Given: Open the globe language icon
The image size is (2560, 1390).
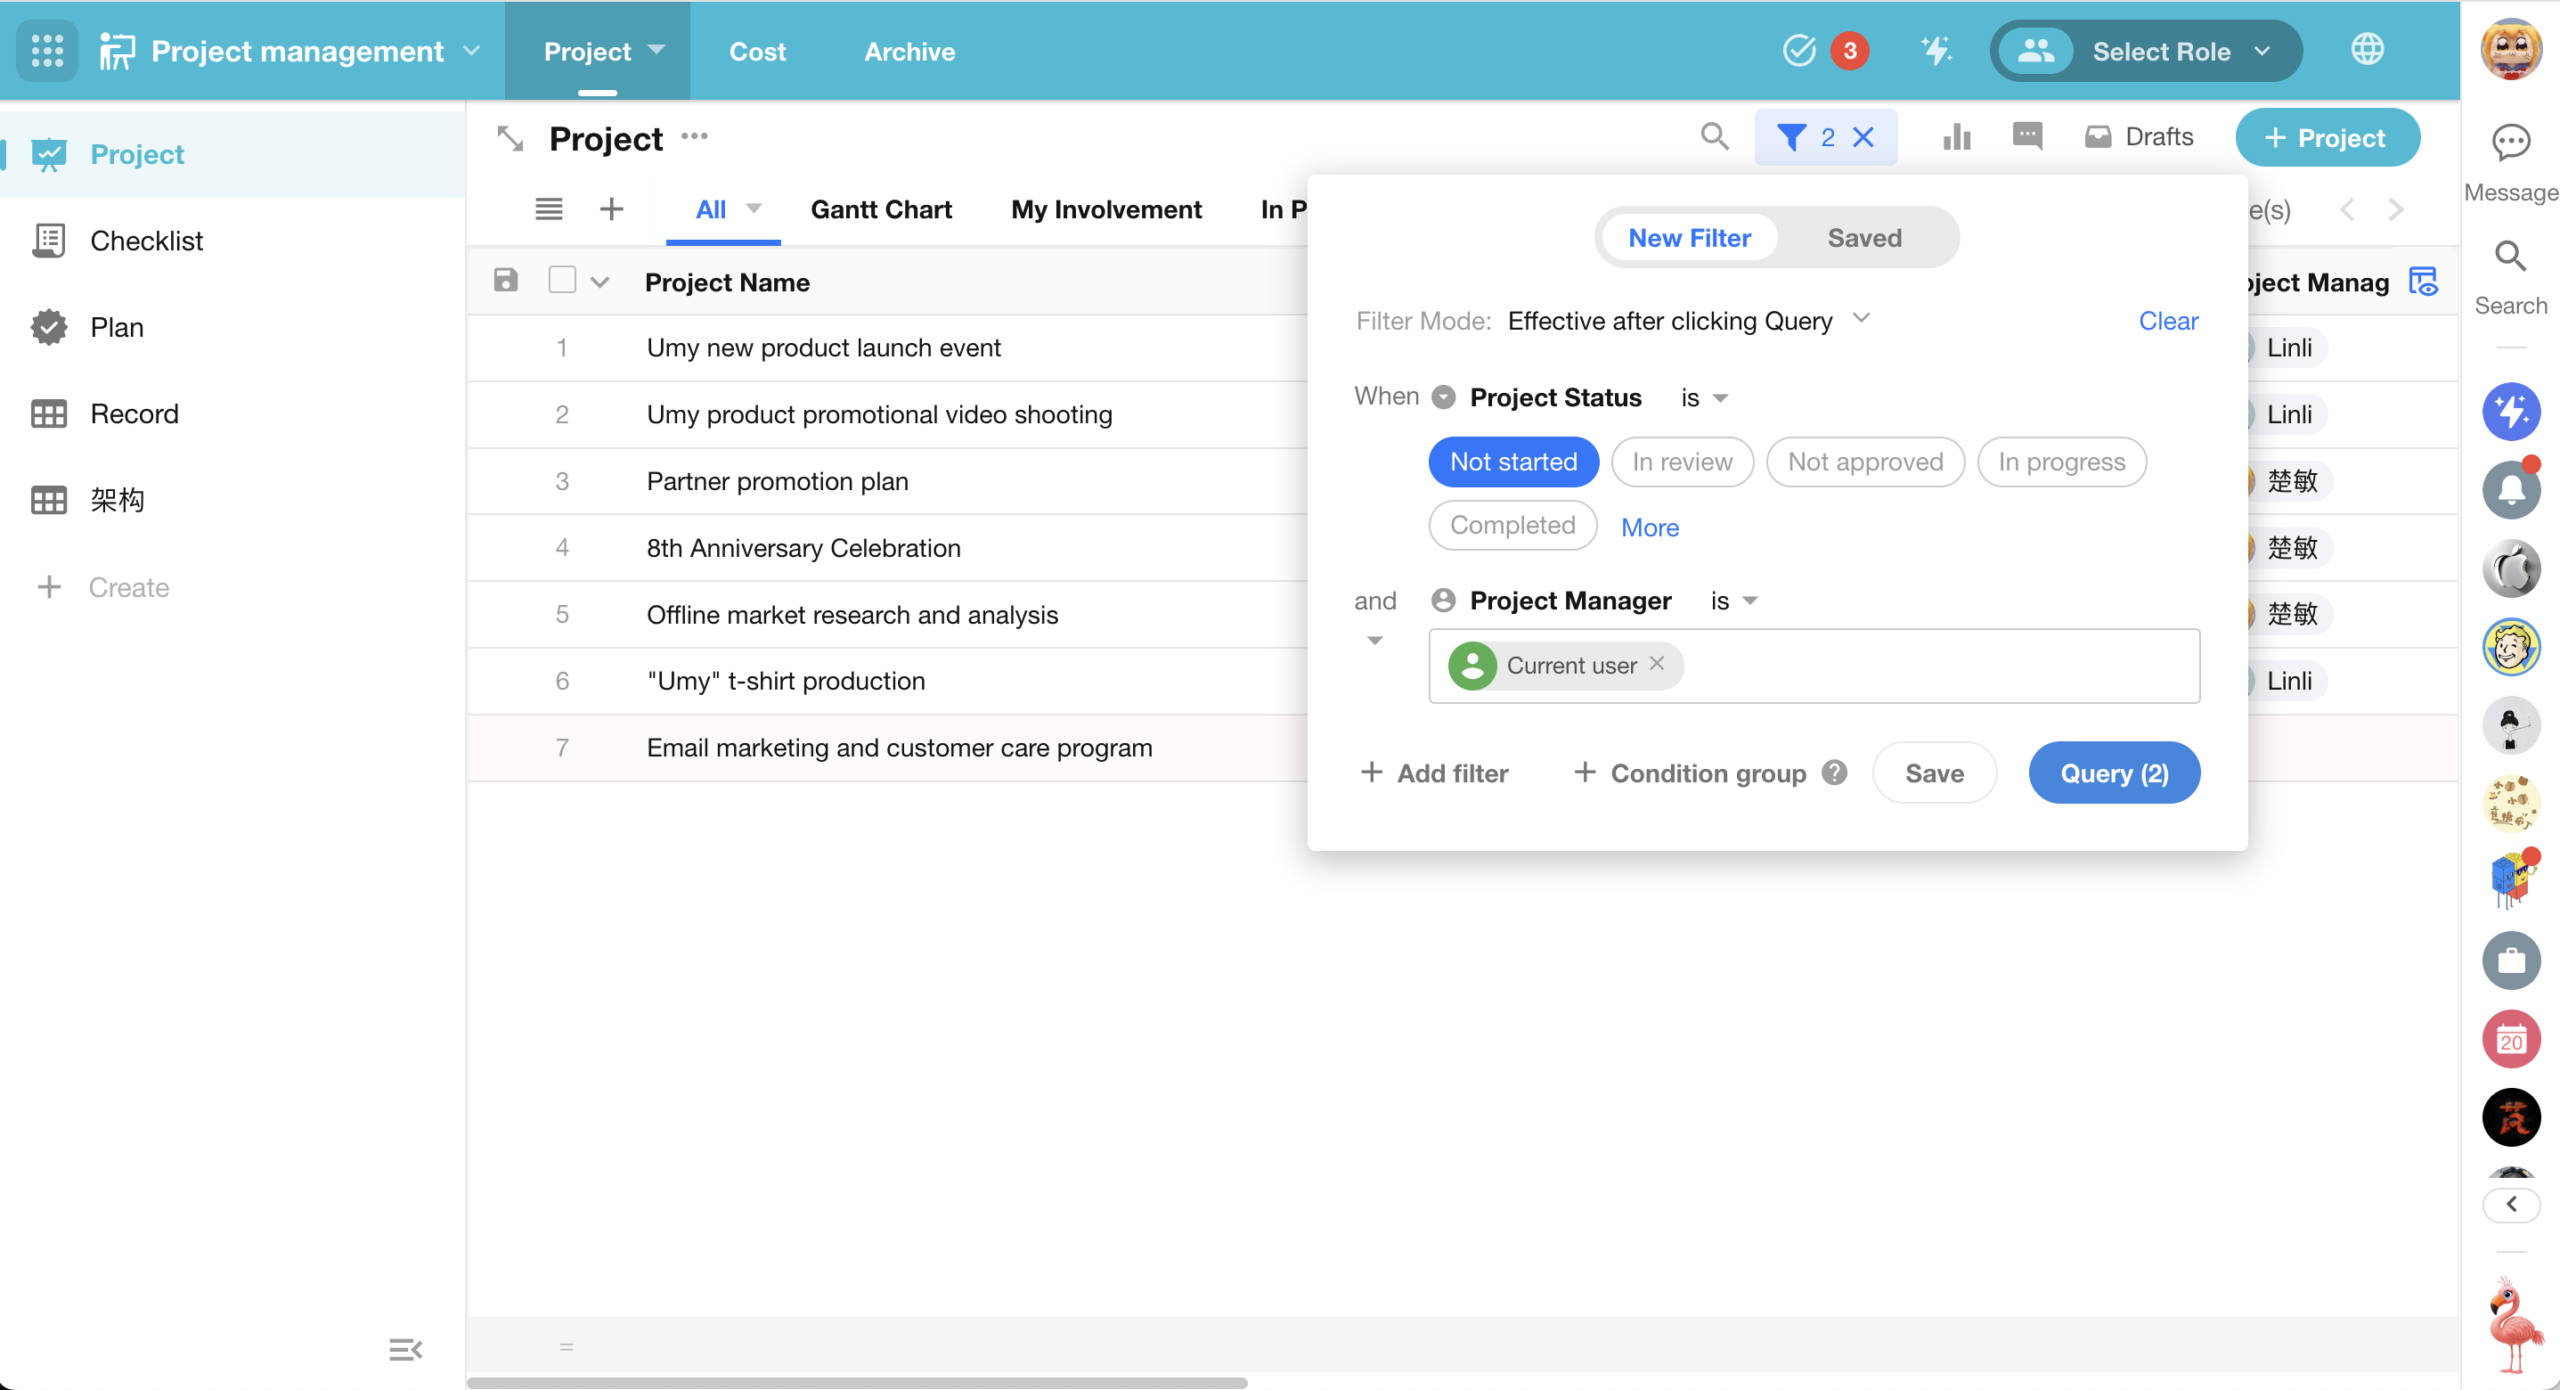Looking at the screenshot, I should pos(2367,50).
